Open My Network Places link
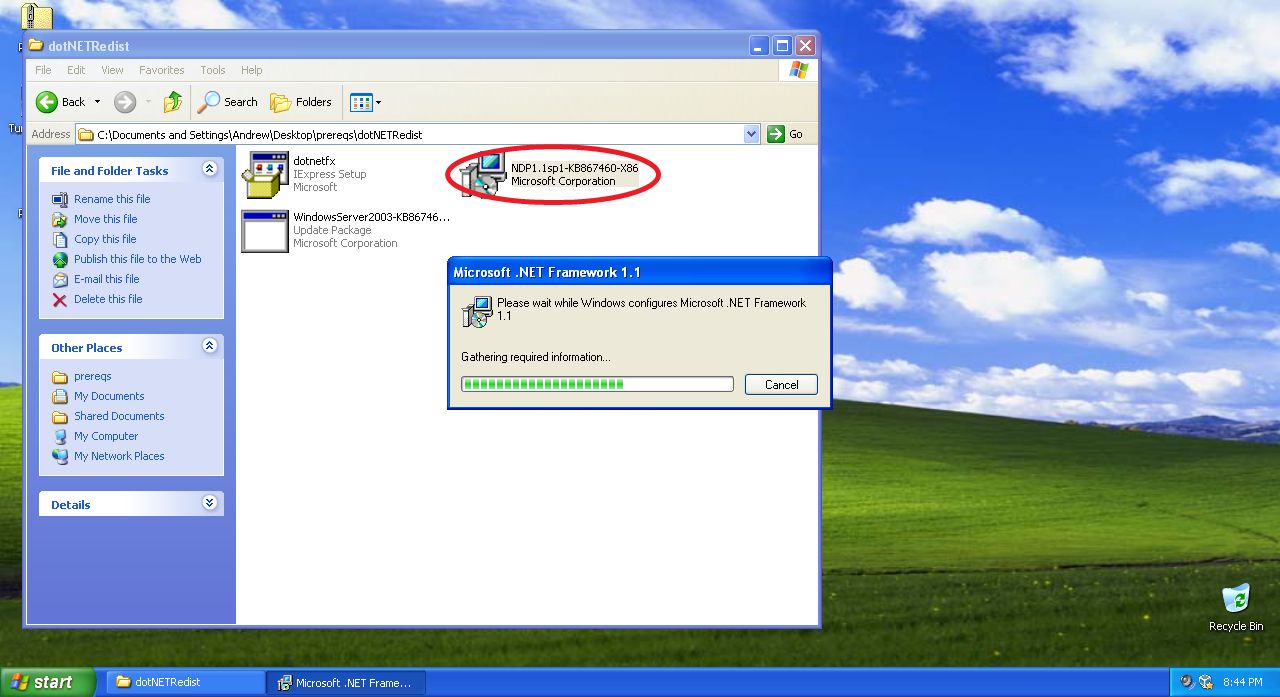Screen dimensions: 1280x697 pos(119,456)
